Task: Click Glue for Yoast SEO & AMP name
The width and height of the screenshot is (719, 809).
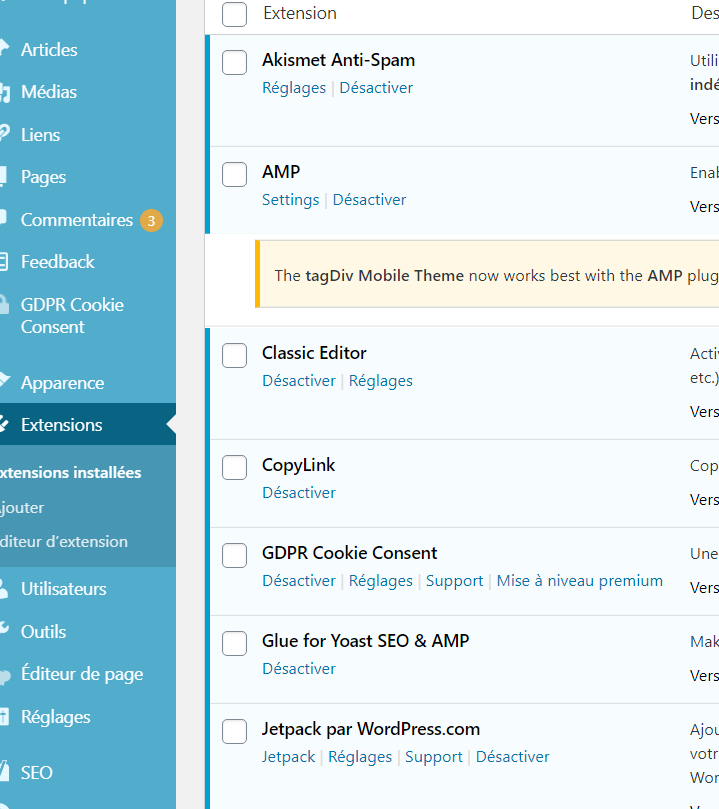Action: pos(366,641)
